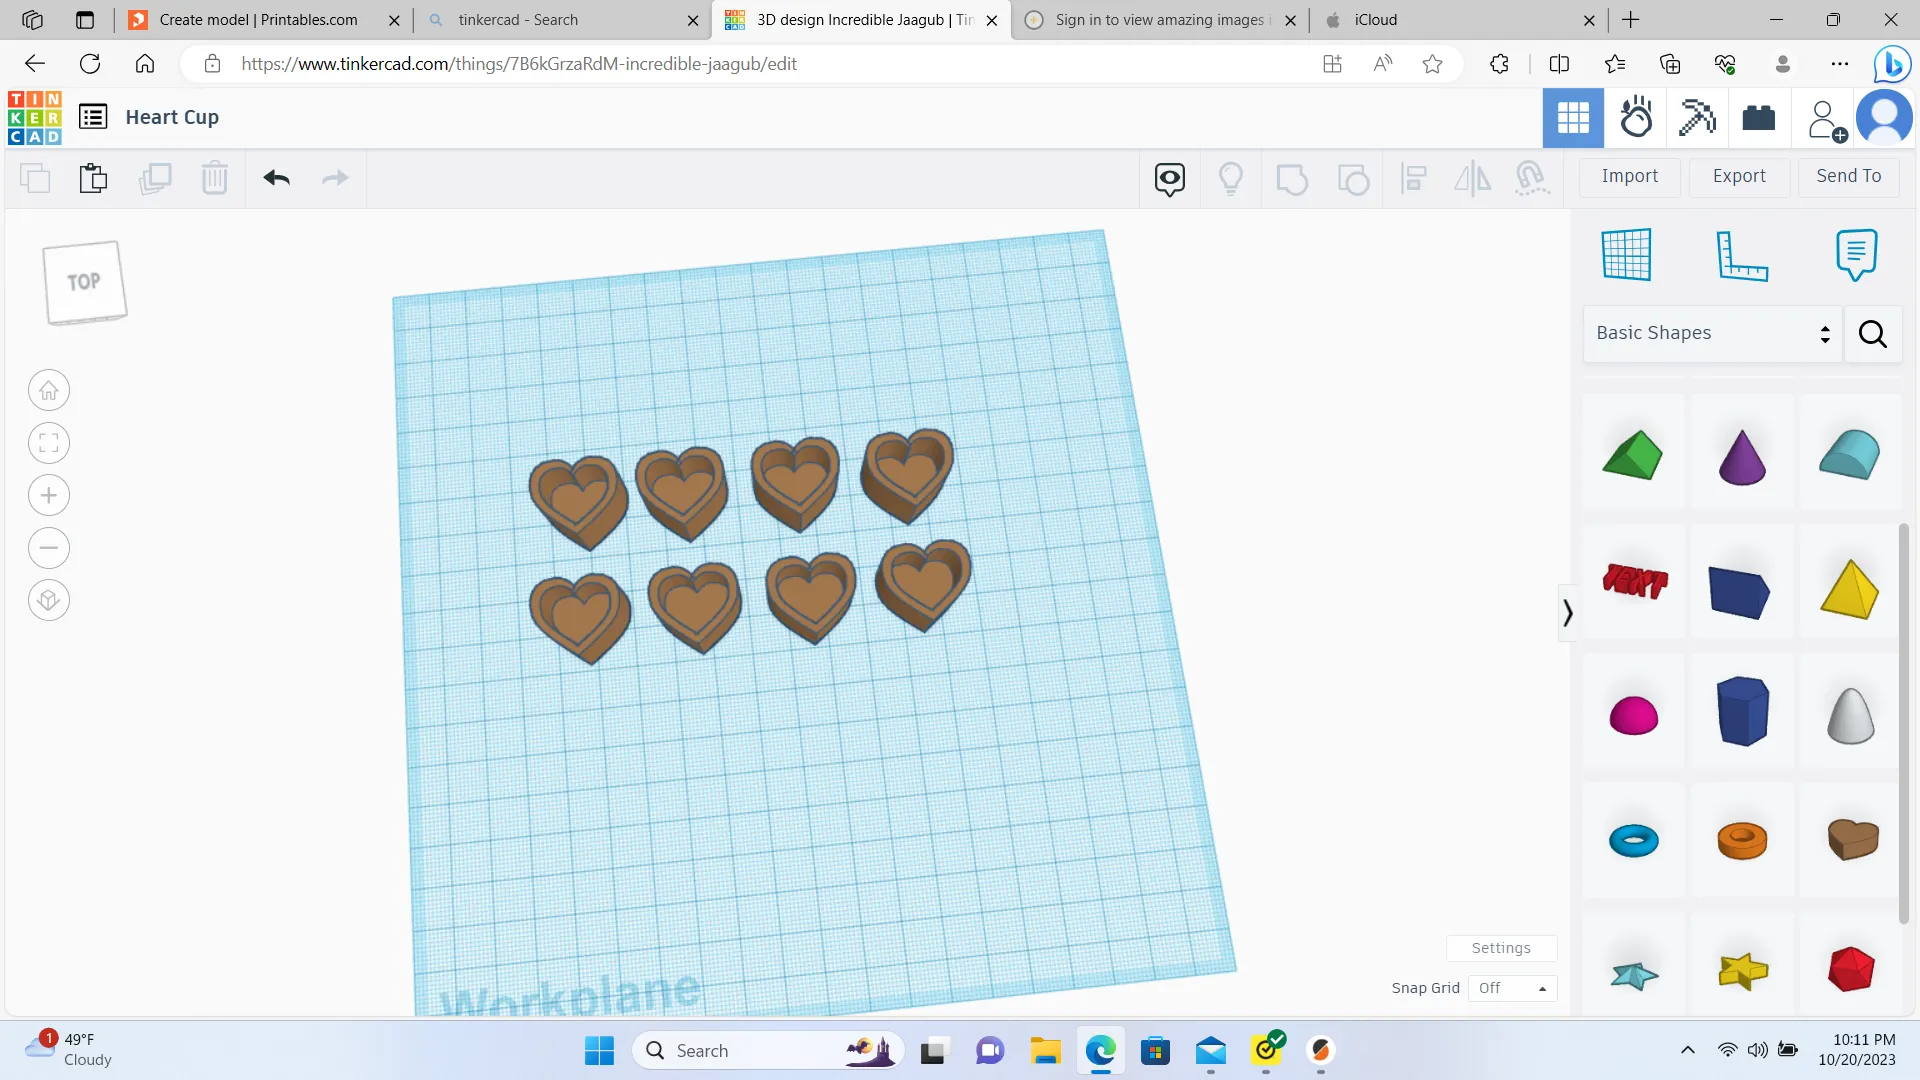Add the brown heart shape
Image resolution: width=1920 pixels, height=1080 pixels.
coord(1852,839)
